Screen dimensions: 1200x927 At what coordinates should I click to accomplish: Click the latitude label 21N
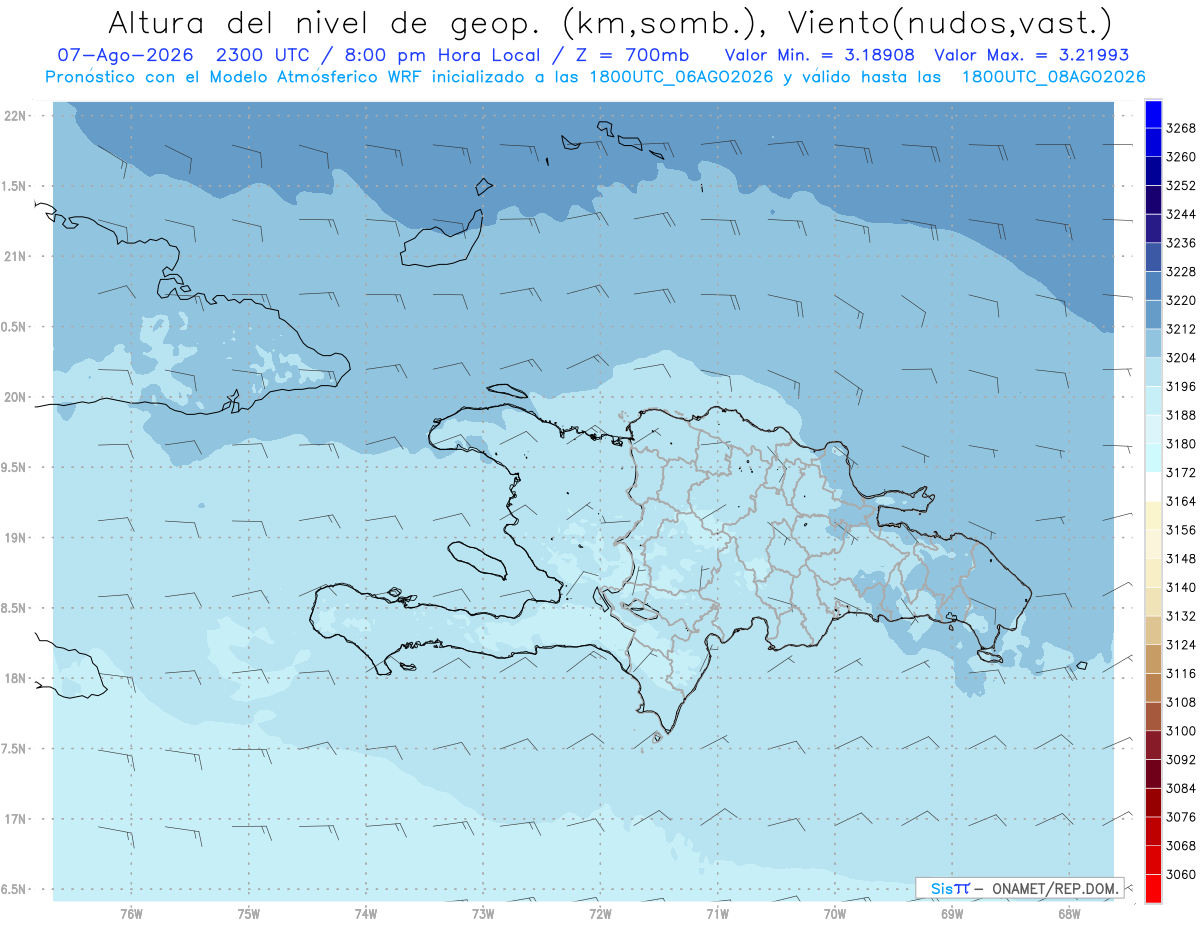coord(15,256)
